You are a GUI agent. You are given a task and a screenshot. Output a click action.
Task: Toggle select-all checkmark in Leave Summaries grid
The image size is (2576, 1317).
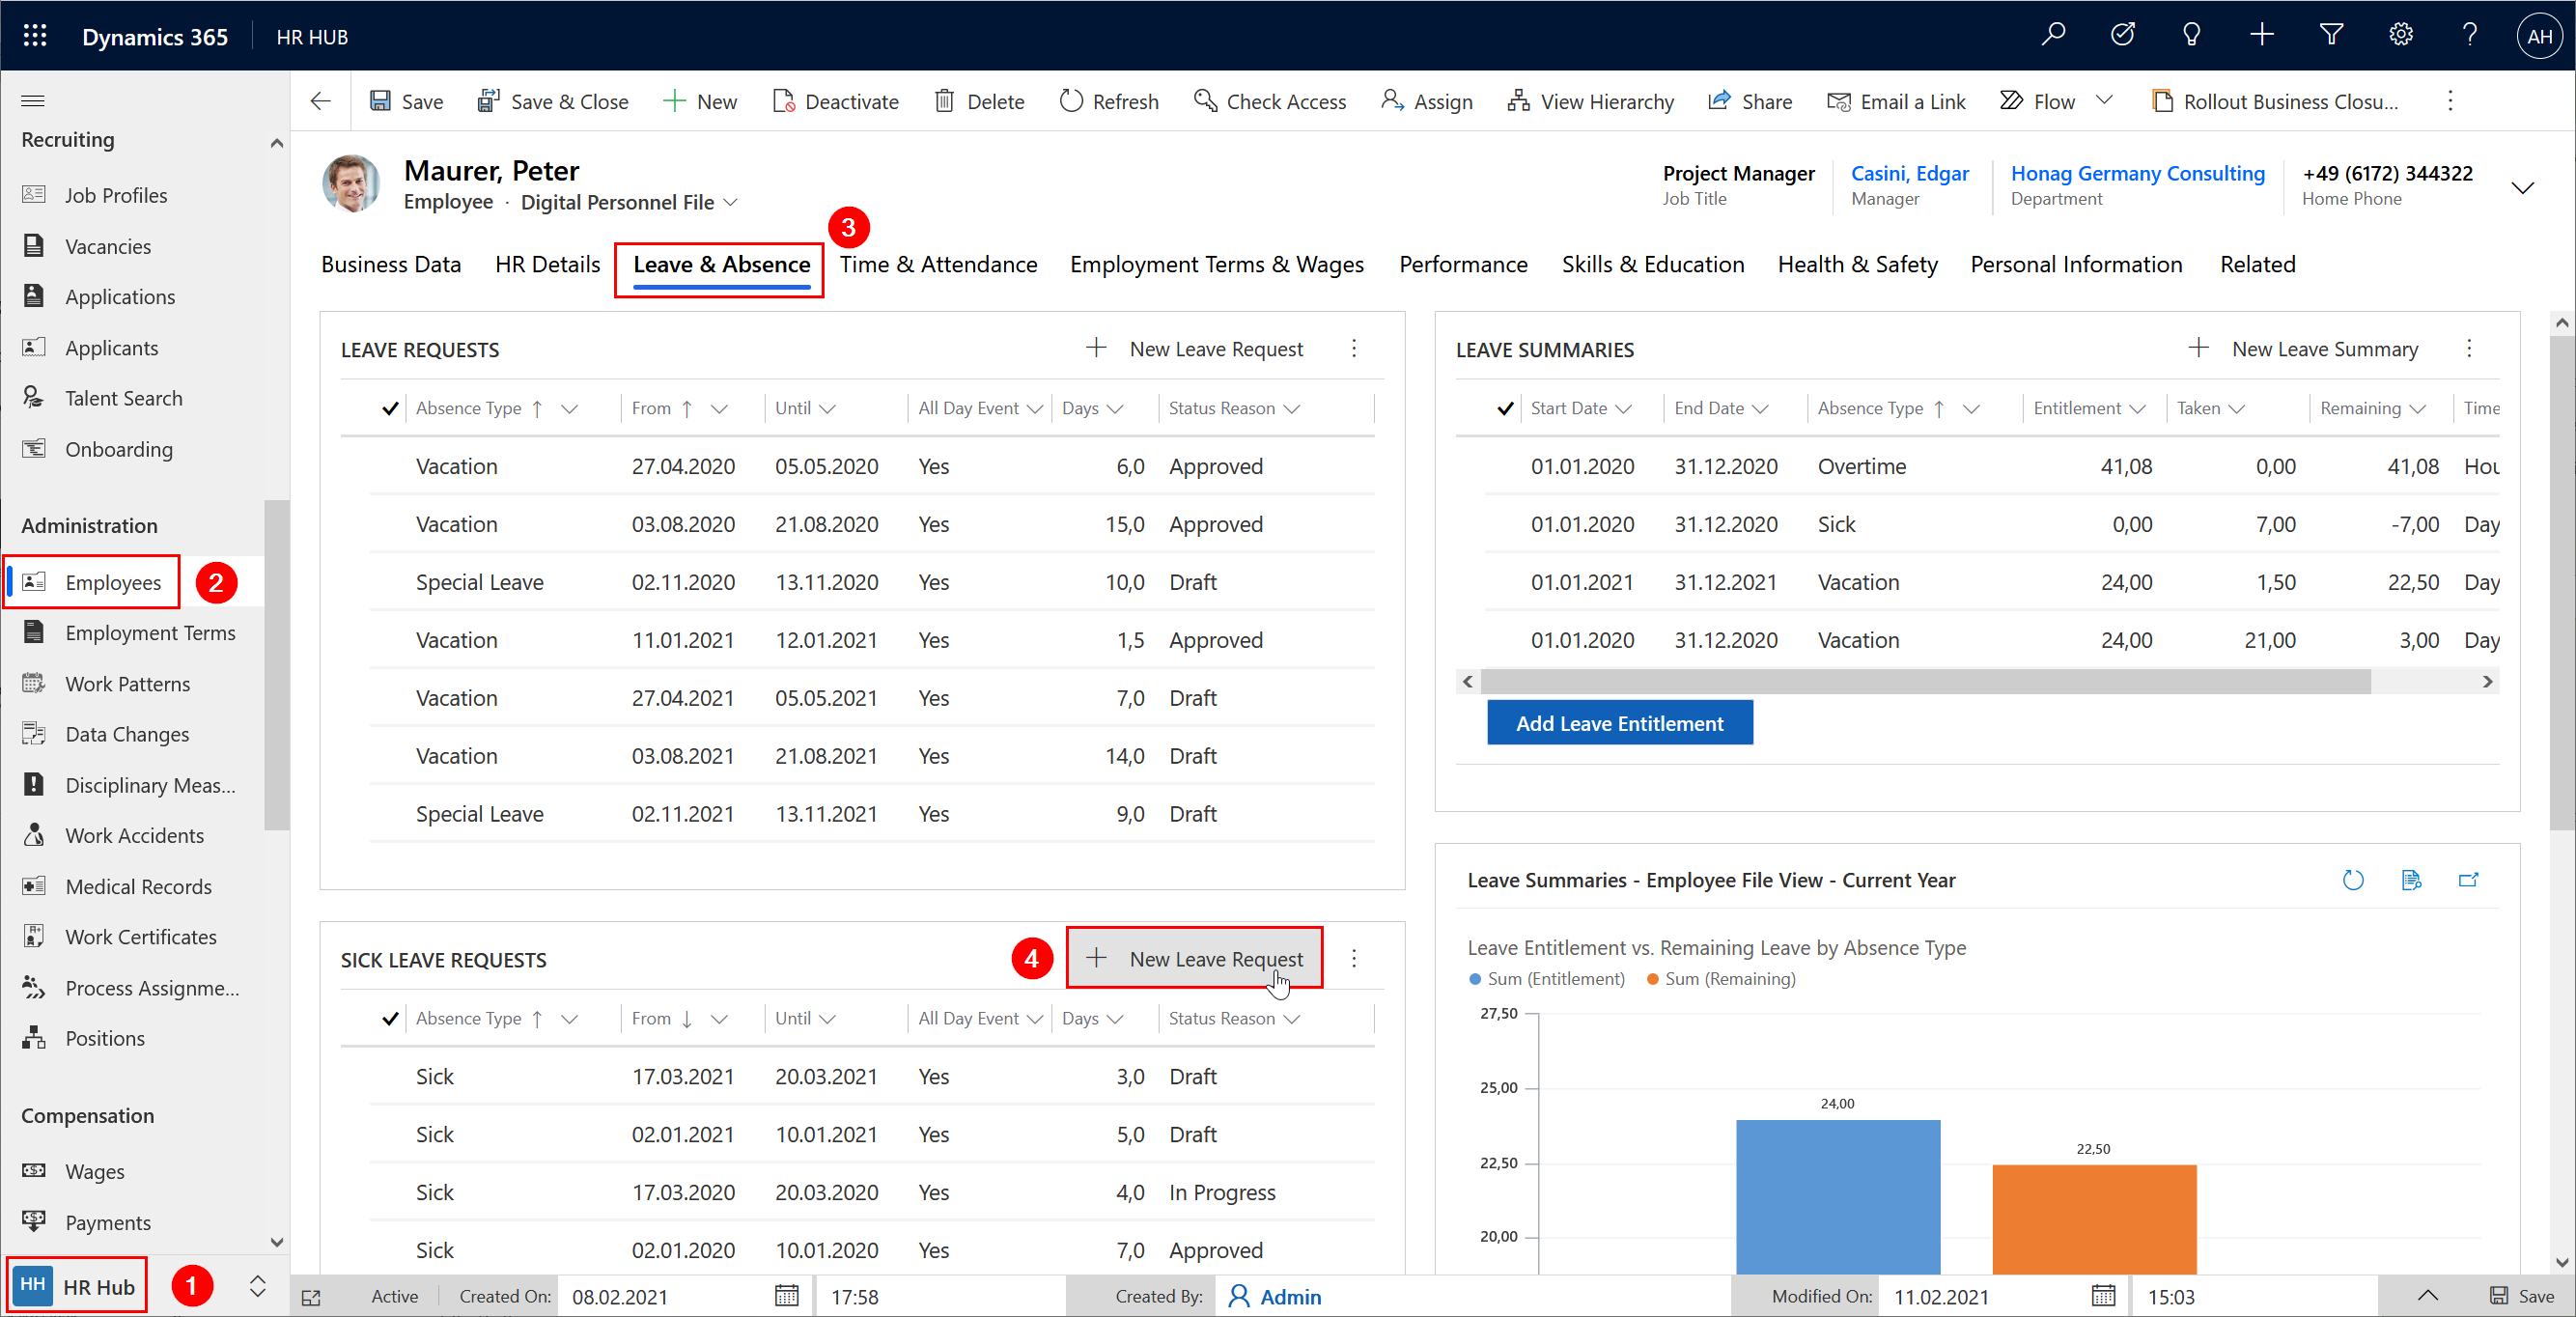click(x=1505, y=408)
